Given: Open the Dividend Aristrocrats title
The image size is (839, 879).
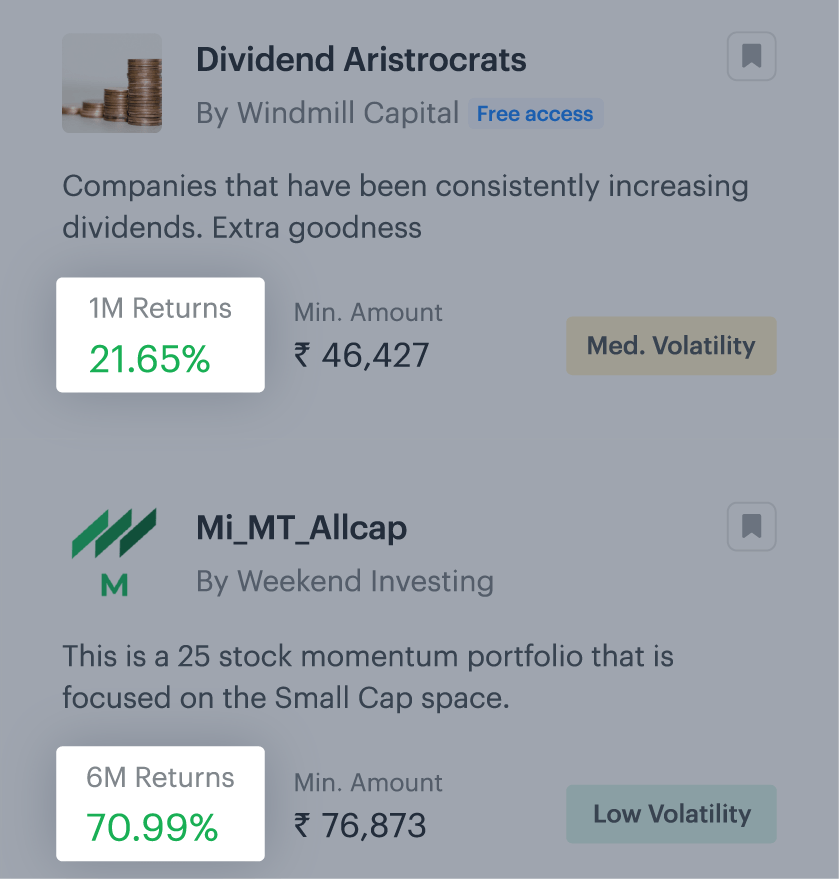Looking at the screenshot, I should click(x=361, y=59).
